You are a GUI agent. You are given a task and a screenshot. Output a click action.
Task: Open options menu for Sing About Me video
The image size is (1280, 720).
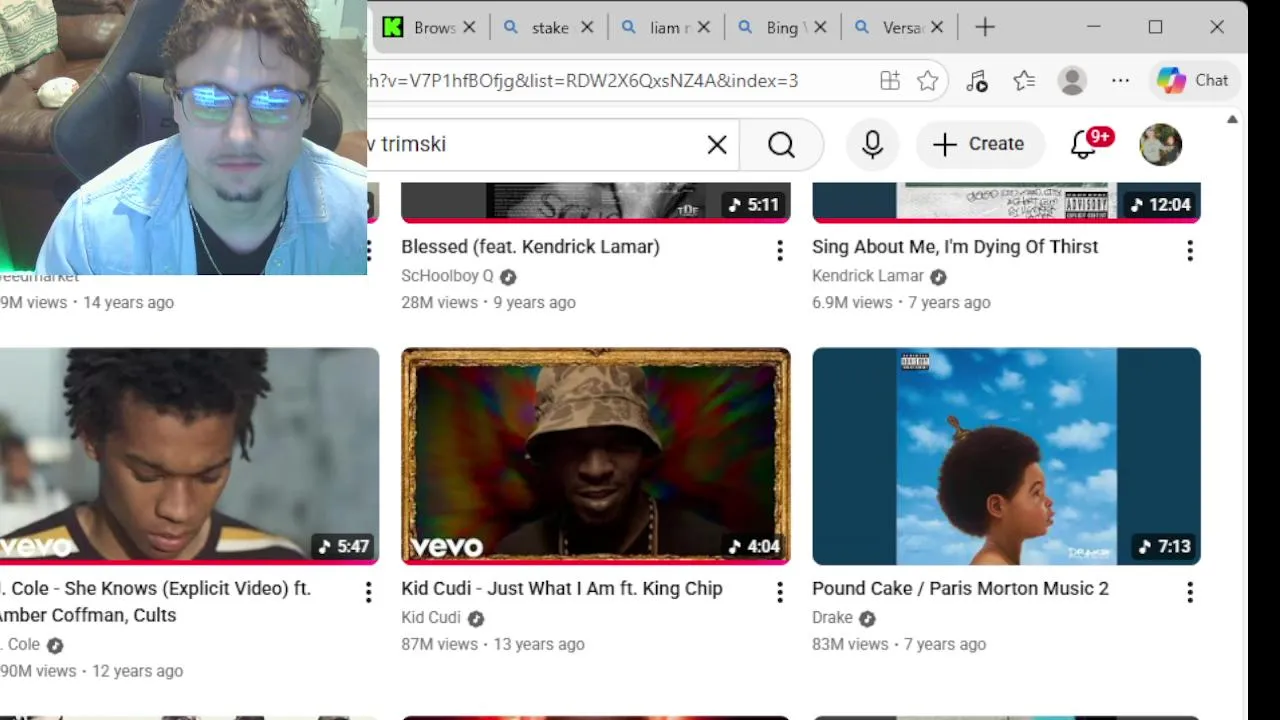tap(1190, 251)
